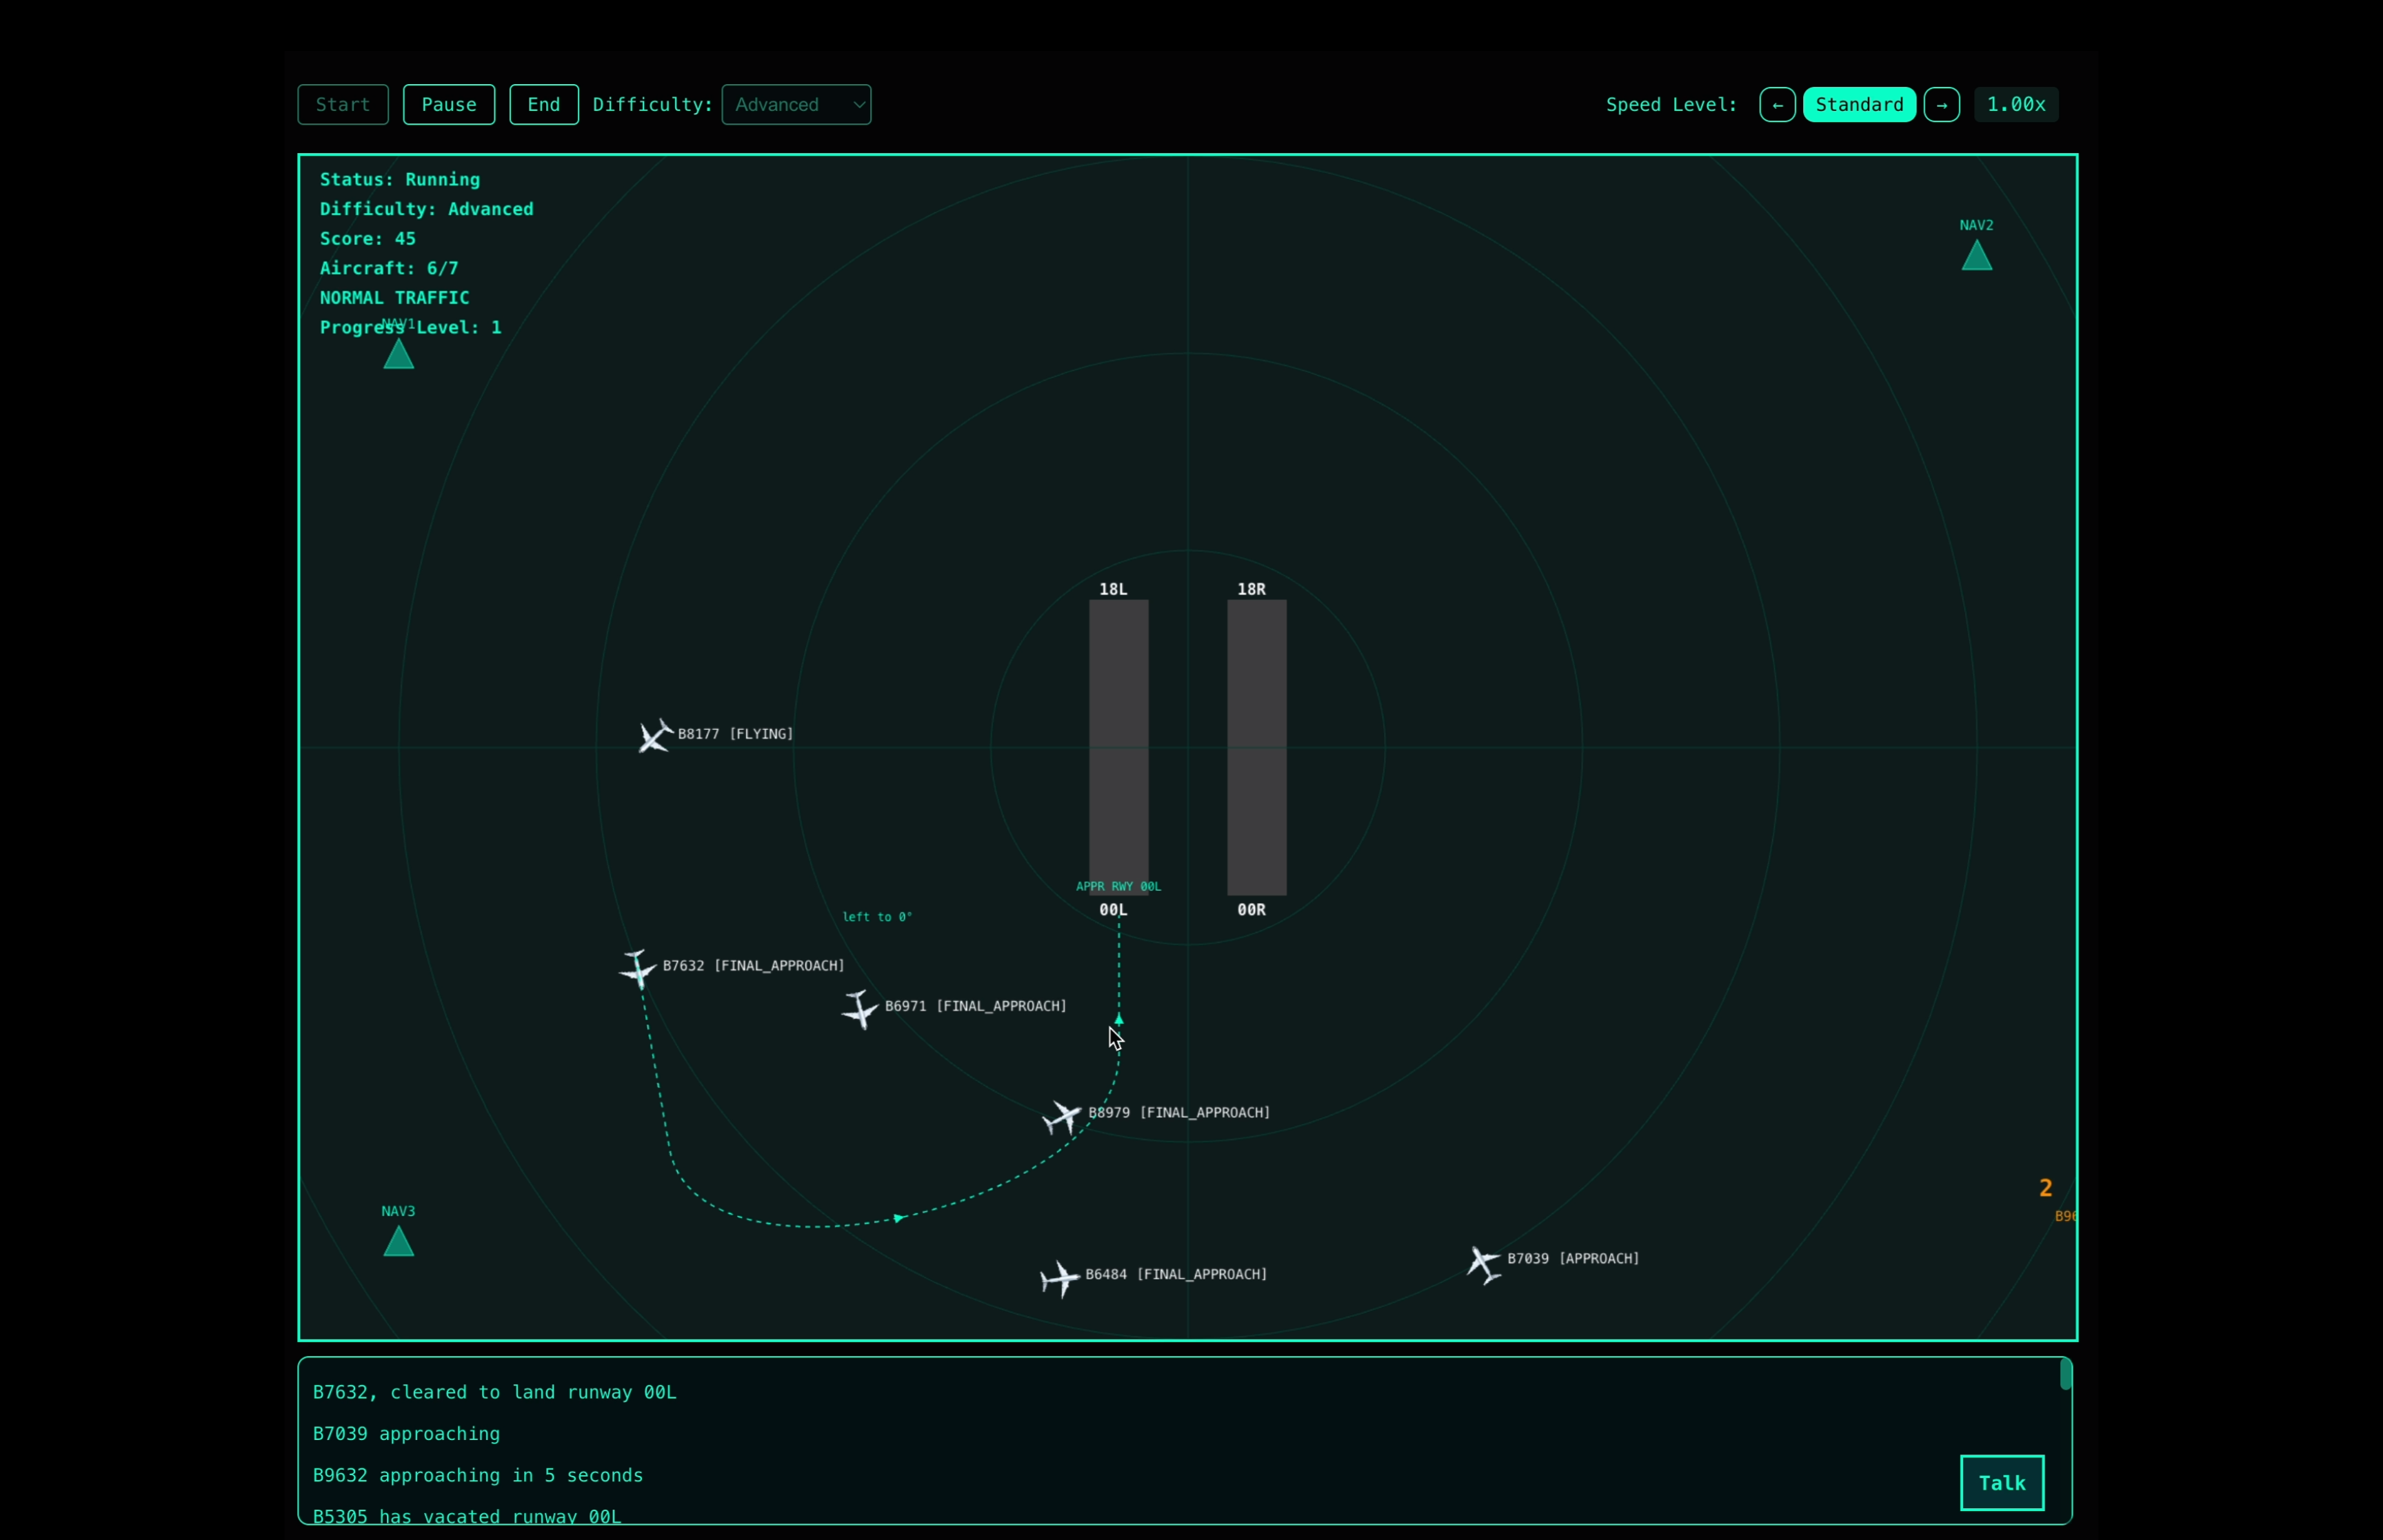The height and width of the screenshot is (1540, 2383).
Task: Click the NAV2 beacon triangle
Action: click(x=1976, y=255)
